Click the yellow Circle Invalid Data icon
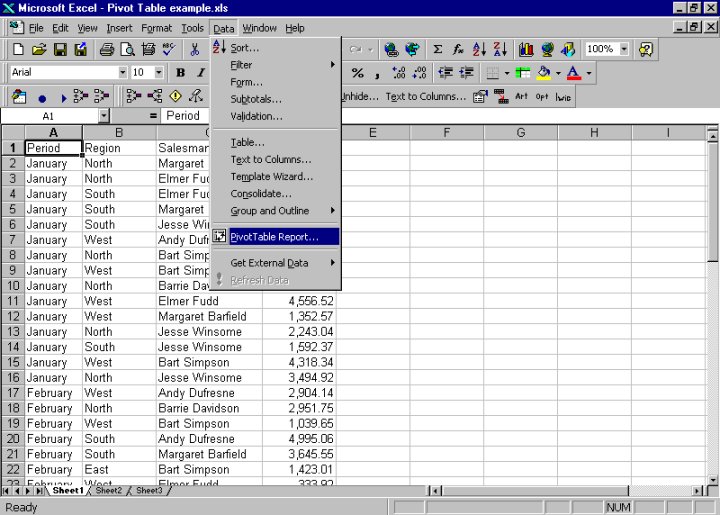The image size is (720, 515). pos(175,96)
